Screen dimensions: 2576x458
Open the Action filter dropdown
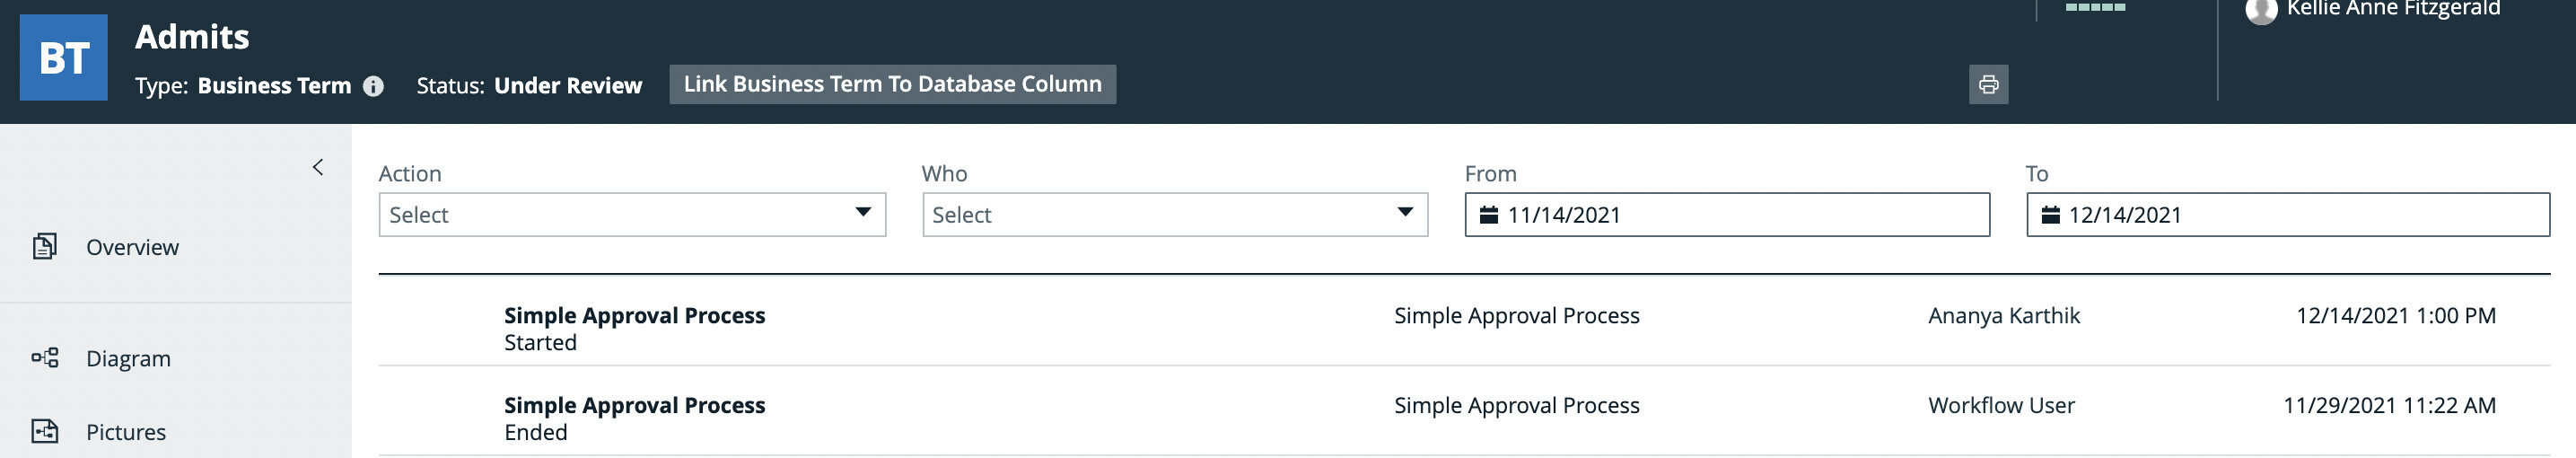(x=632, y=215)
